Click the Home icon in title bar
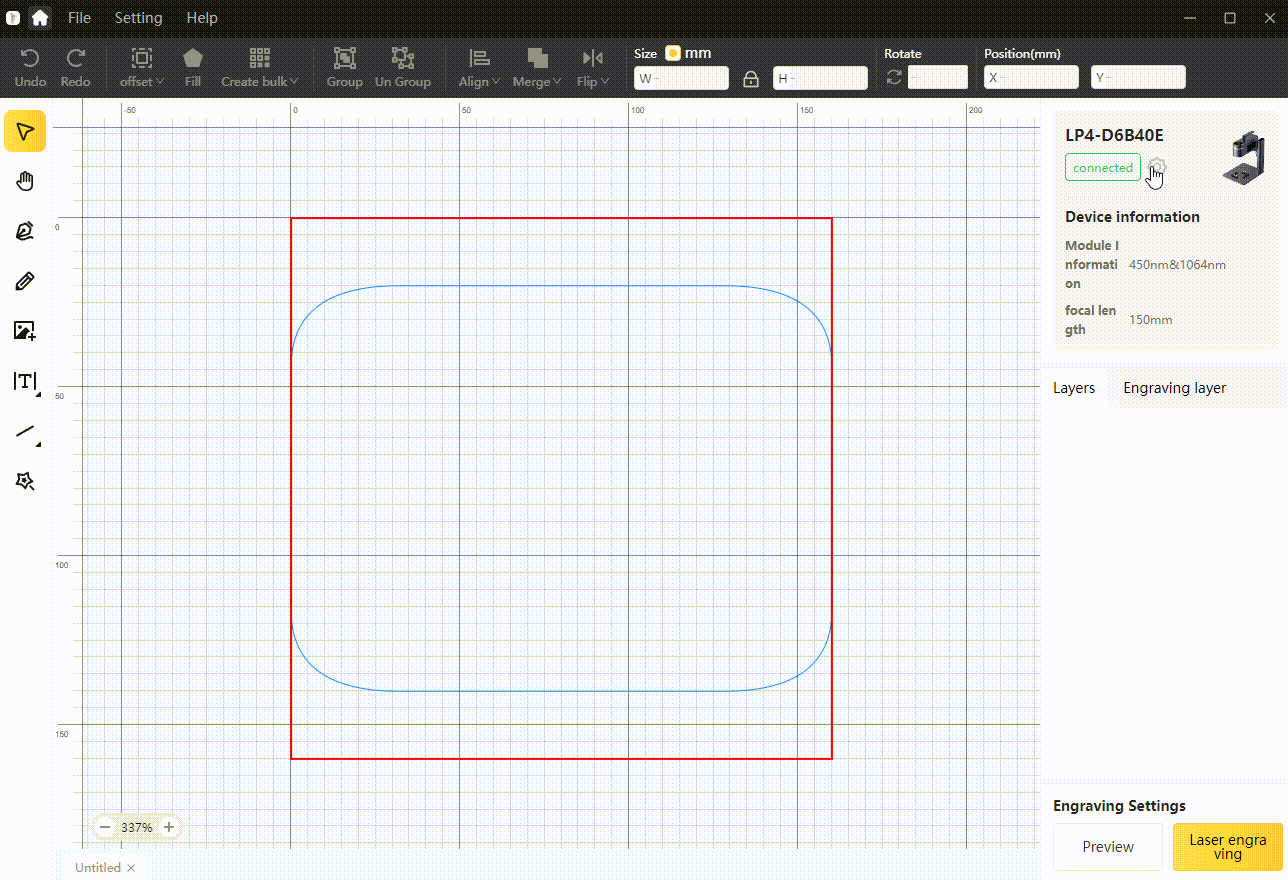This screenshot has width=1288, height=880. coord(39,17)
